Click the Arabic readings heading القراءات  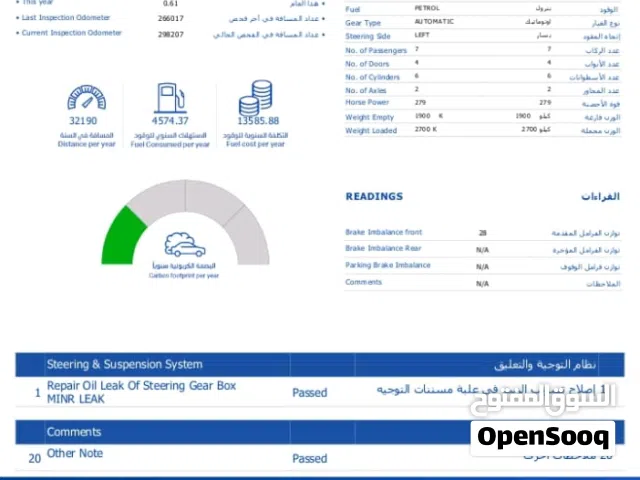(x=600, y=196)
